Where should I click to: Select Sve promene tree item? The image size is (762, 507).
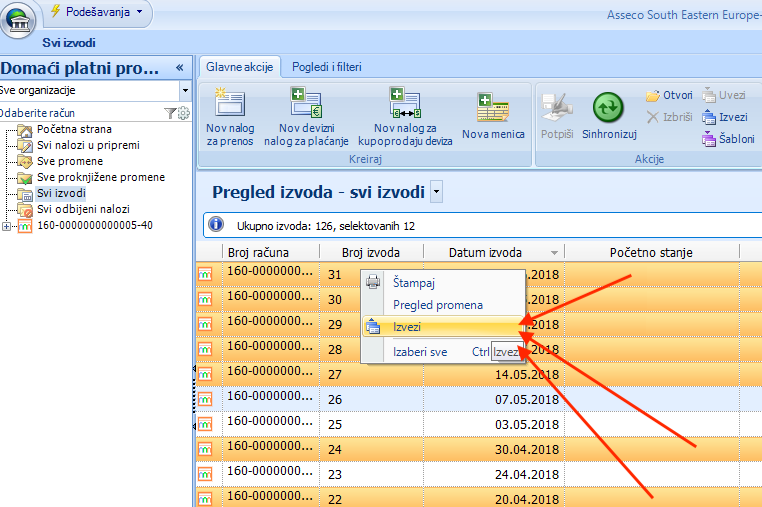pyautogui.click(x=69, y=161)
